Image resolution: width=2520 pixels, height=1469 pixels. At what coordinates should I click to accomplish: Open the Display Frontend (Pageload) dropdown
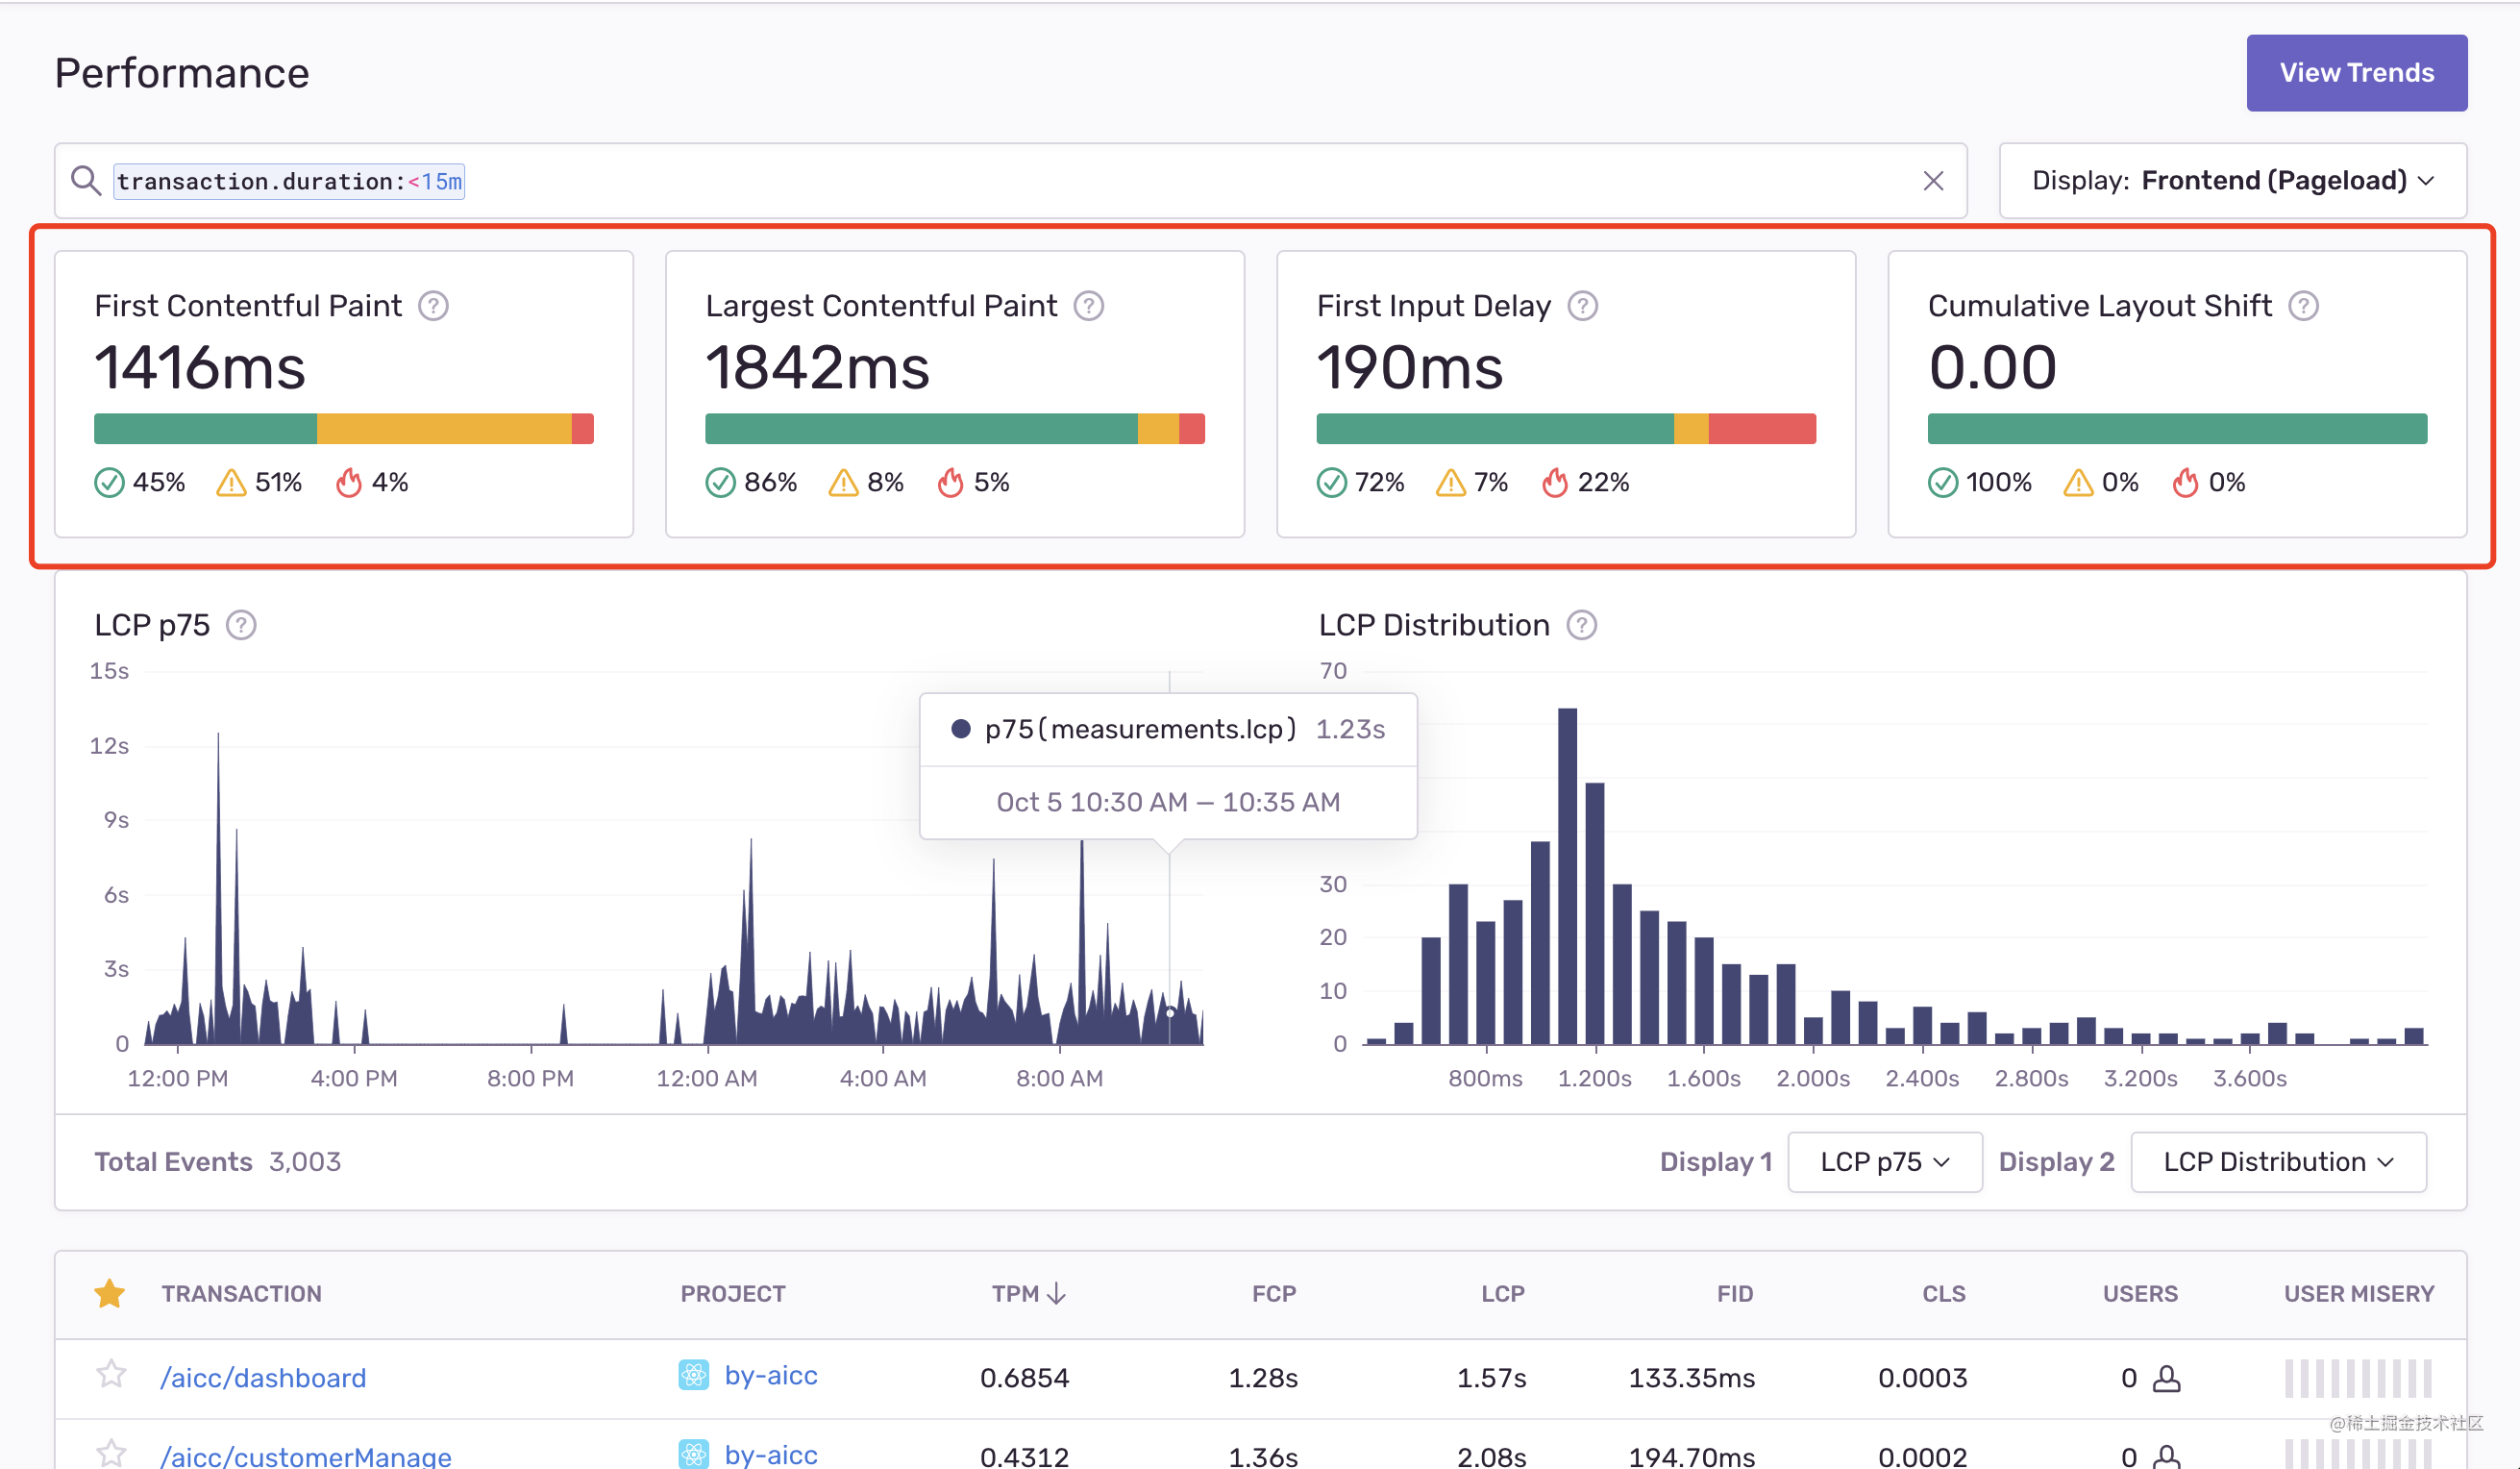(x=2232, y=180)
